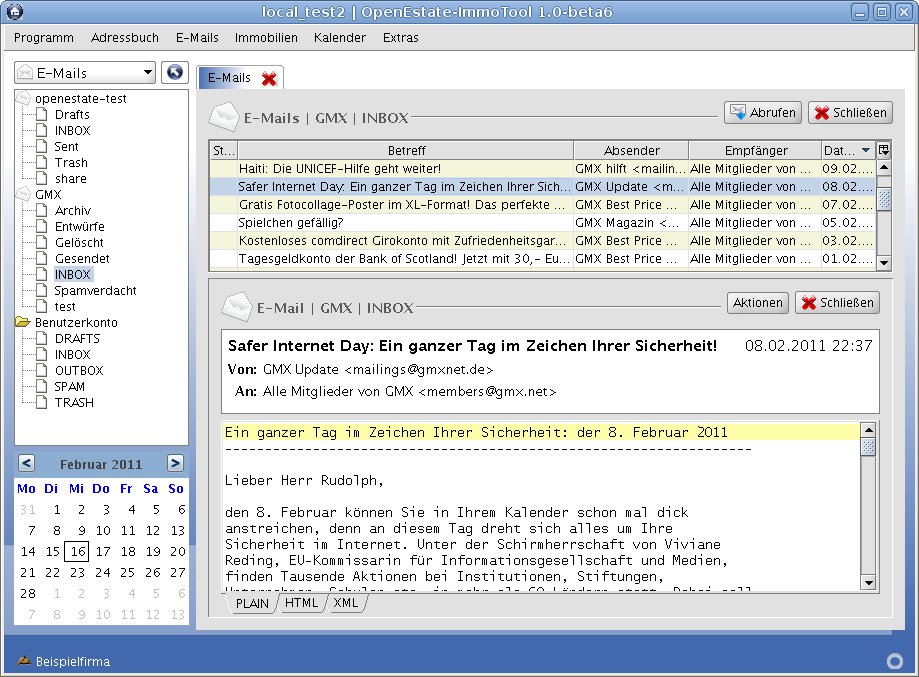Click the envelope icon beside E-Mails GMX INBOX
Screen dimensions: 919x677
tap(224, 117)
